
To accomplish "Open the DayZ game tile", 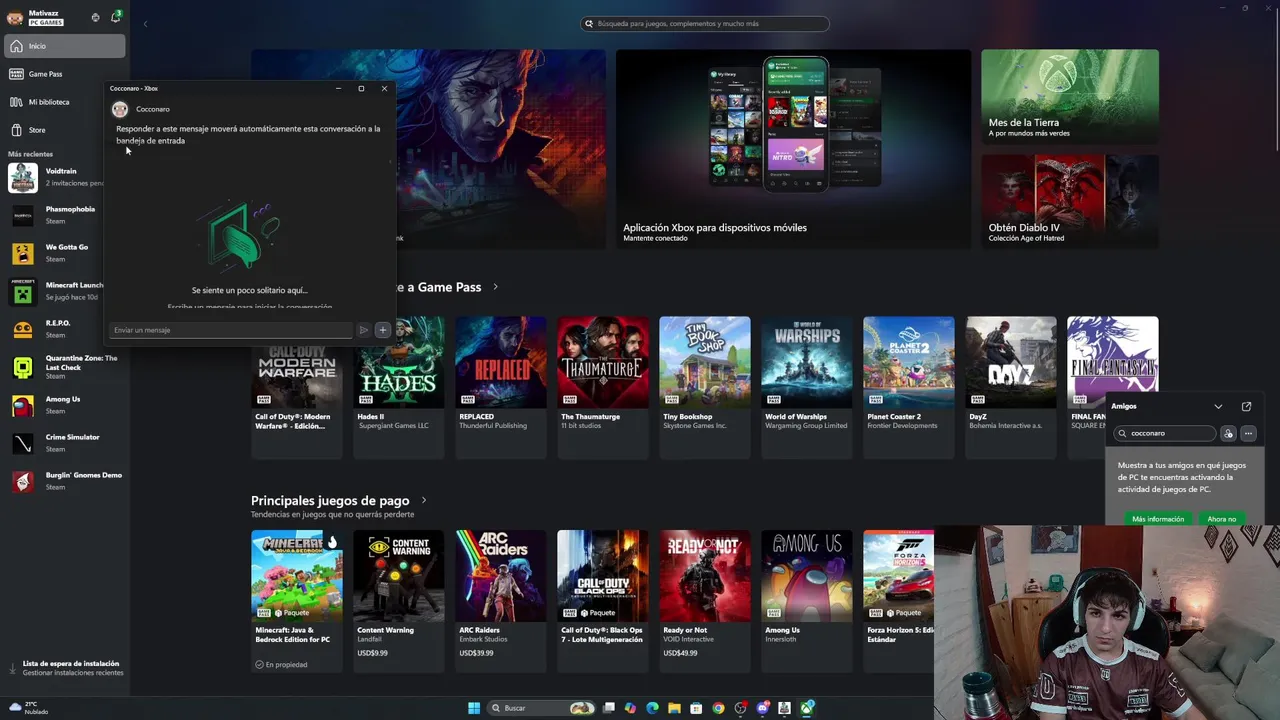I will [x=1011, y=387].
